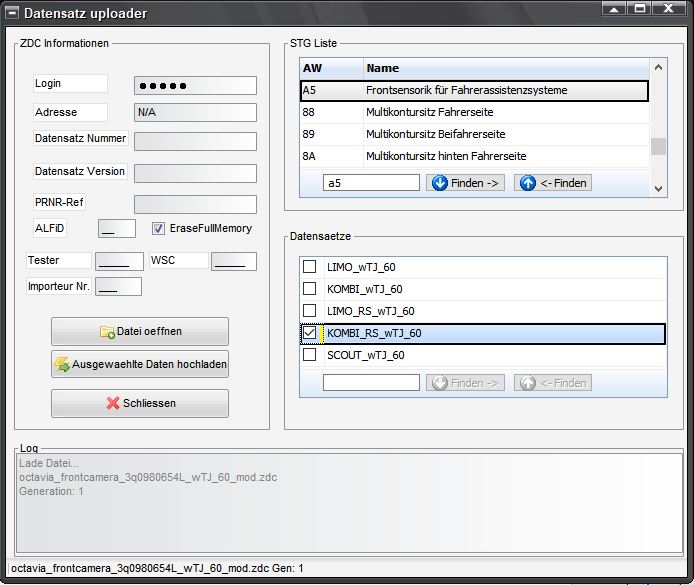Click the Login password field

[195, 85]
